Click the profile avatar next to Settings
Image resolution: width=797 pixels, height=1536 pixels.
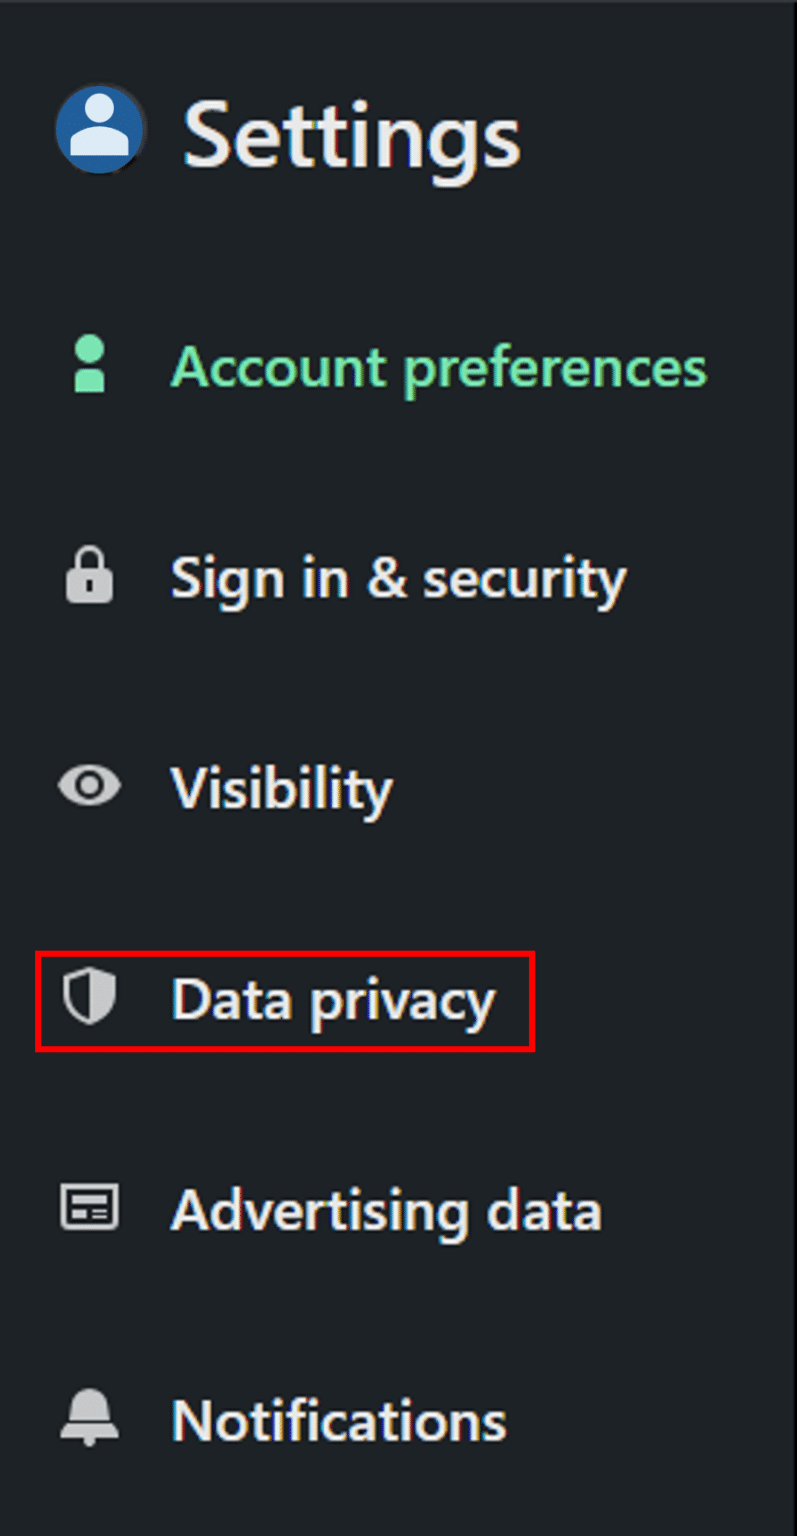click(100, 130)
